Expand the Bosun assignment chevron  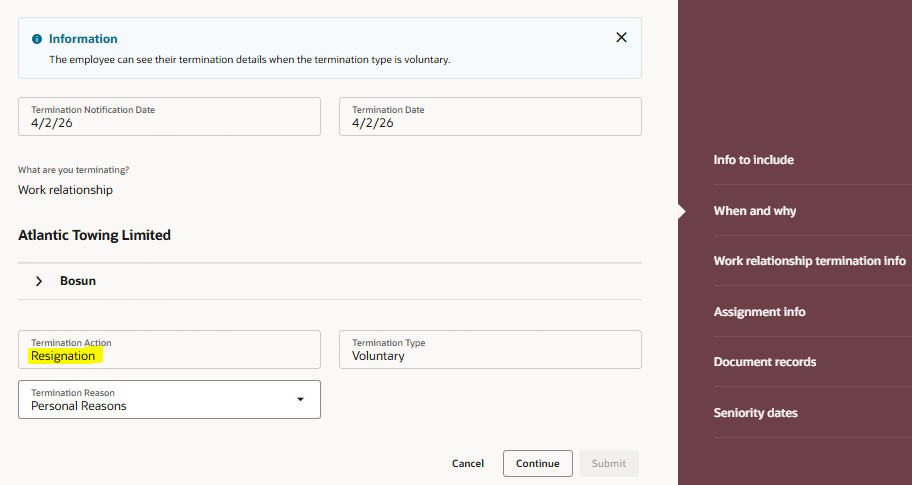pos(39,281)
